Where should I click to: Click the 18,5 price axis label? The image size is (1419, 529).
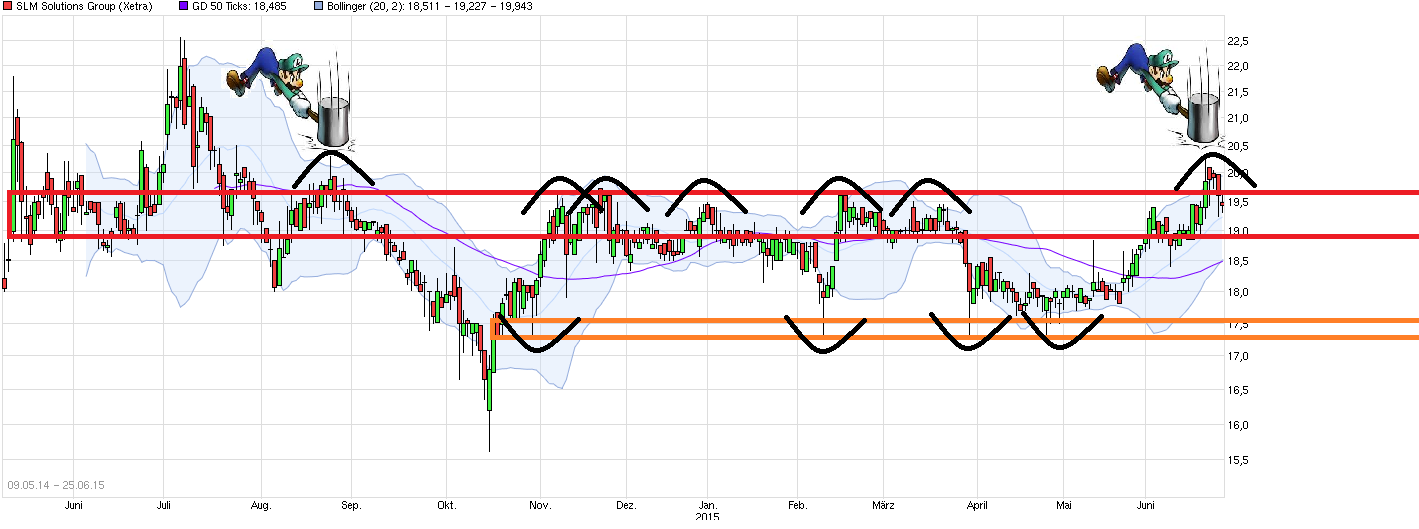1237,261
